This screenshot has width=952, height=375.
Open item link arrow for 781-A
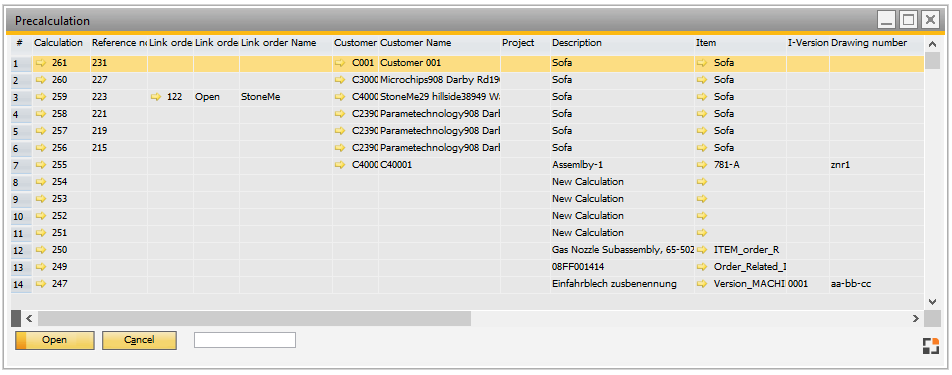click(x=702, y=164)
